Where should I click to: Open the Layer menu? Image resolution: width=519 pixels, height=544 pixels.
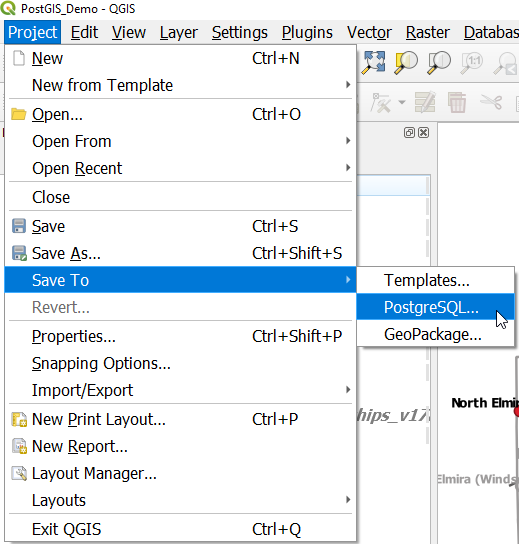click(179, 32)
